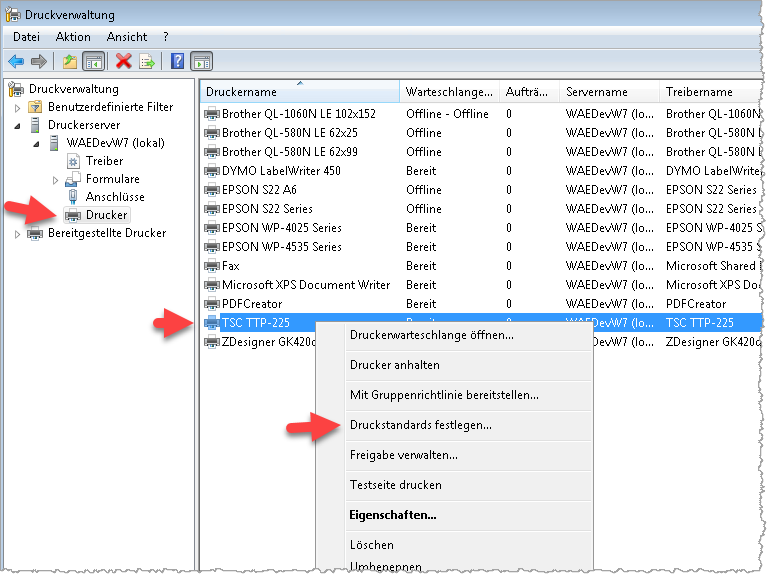The image size is (768, 578).
Task: Sort by the Aufträ... column header
Action: pos(529,92)
